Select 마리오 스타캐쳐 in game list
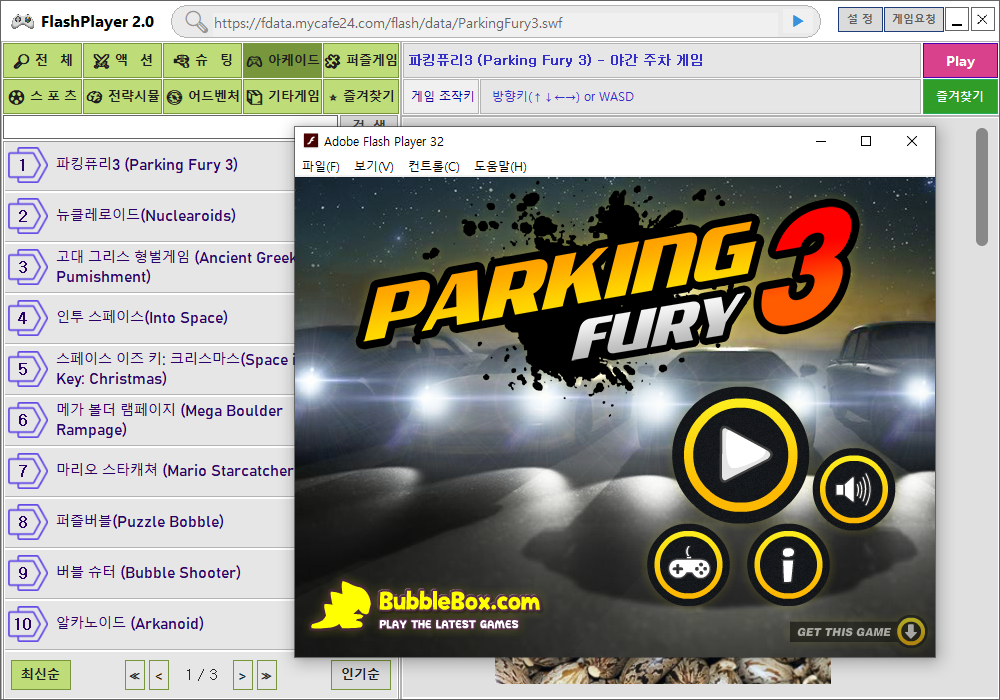The width and height of the screenshot is (1000, 700). tap(150, 471)
